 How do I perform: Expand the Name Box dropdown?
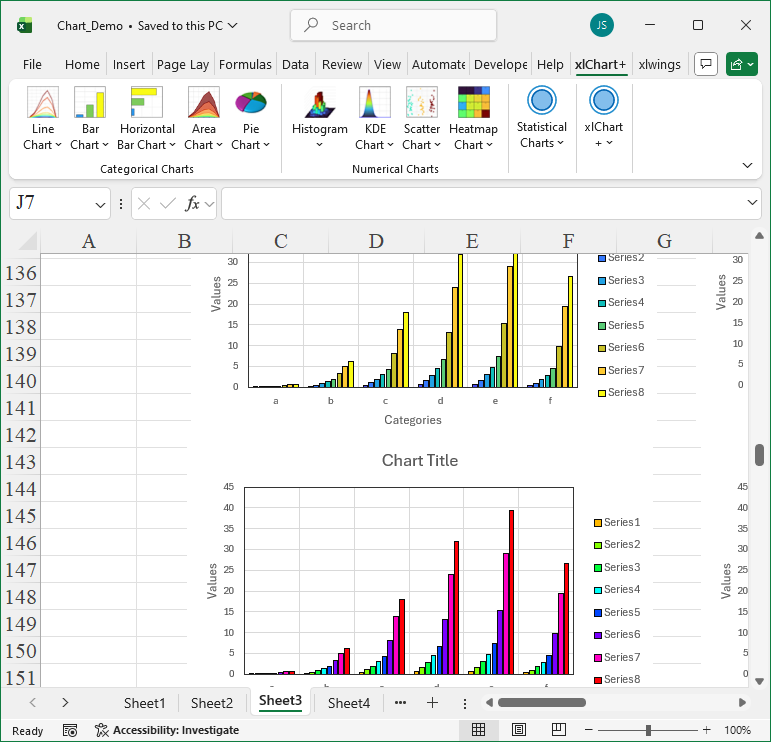click(x=100, y=204)
